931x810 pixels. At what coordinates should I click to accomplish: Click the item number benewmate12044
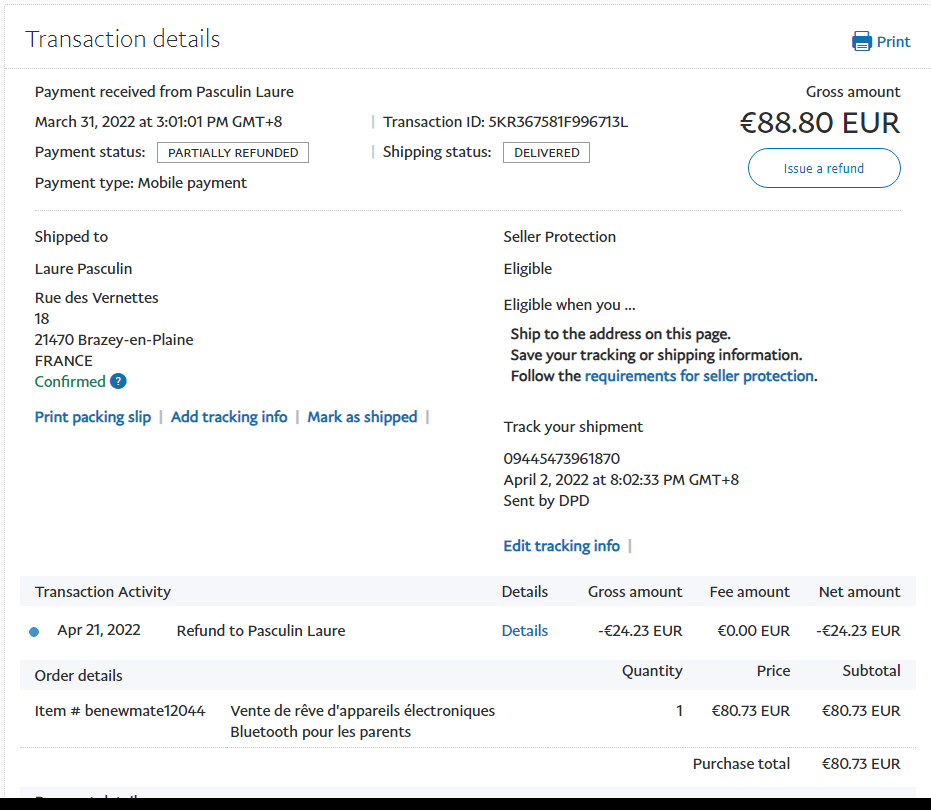pos(143,711)
